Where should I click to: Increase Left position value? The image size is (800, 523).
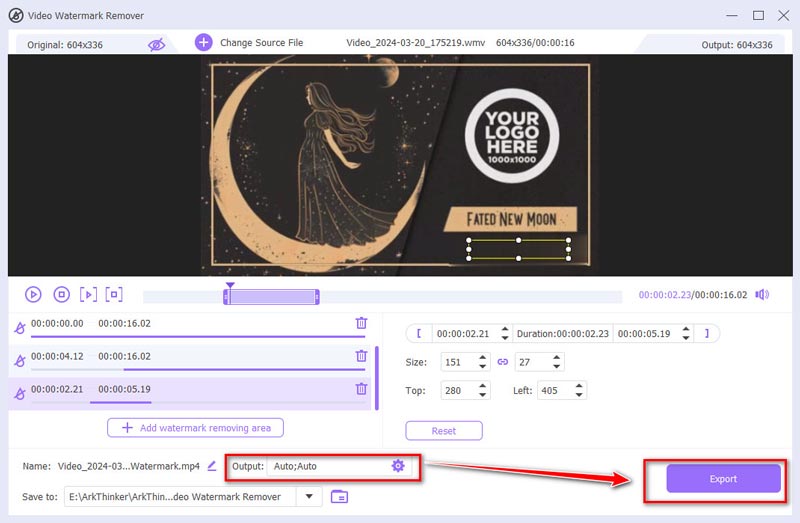(579, 386)
